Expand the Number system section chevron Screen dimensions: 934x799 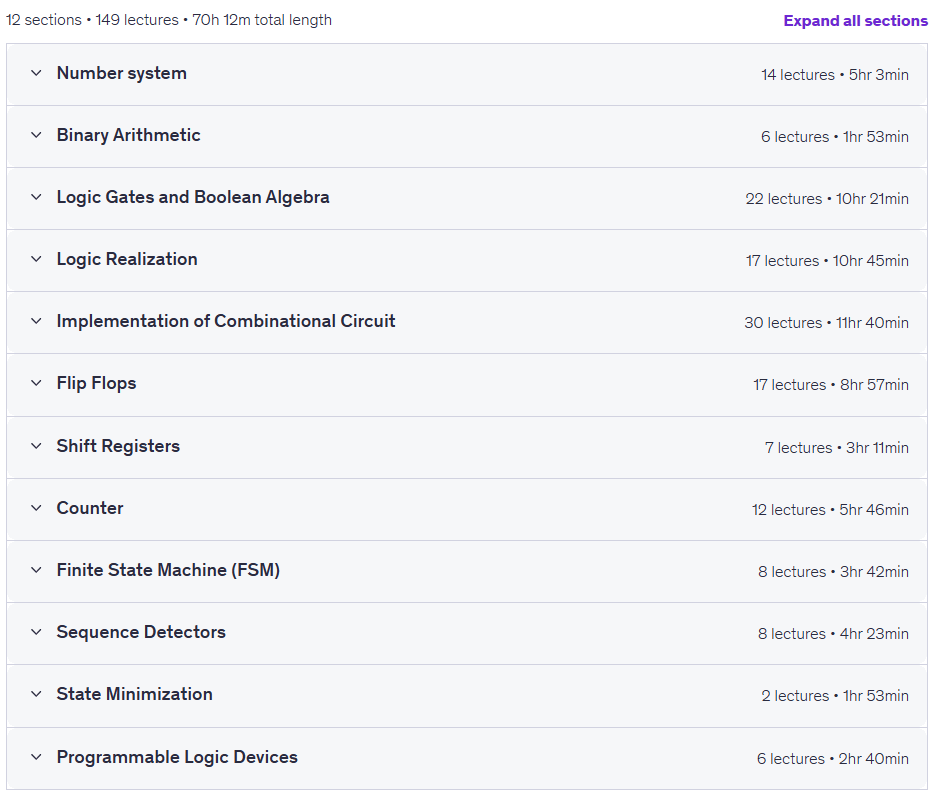[x=36, y=73]
